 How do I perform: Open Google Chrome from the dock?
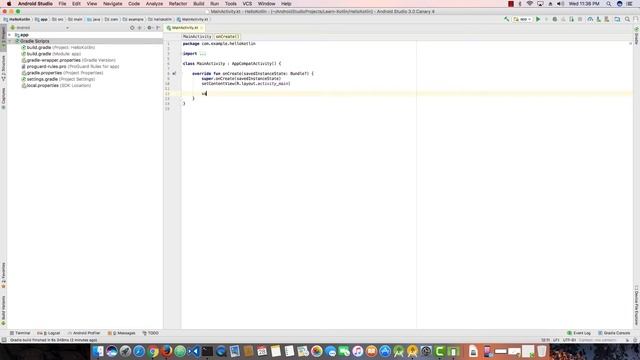coord(153,351)
